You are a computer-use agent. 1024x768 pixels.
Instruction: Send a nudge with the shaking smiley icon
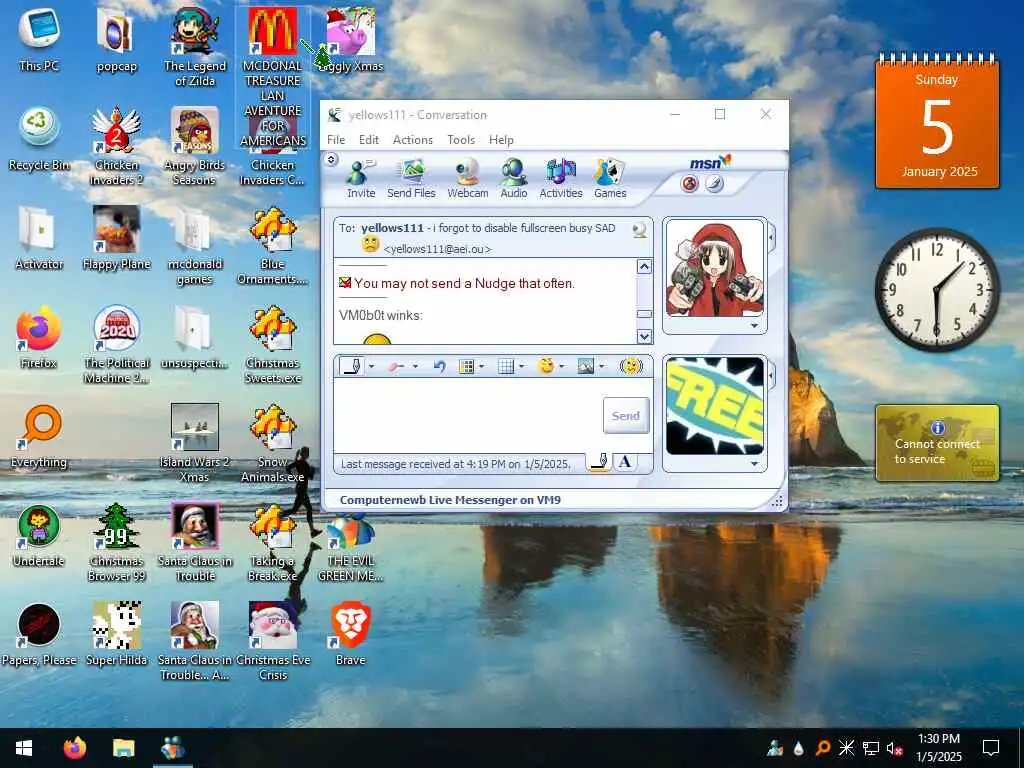631,366
